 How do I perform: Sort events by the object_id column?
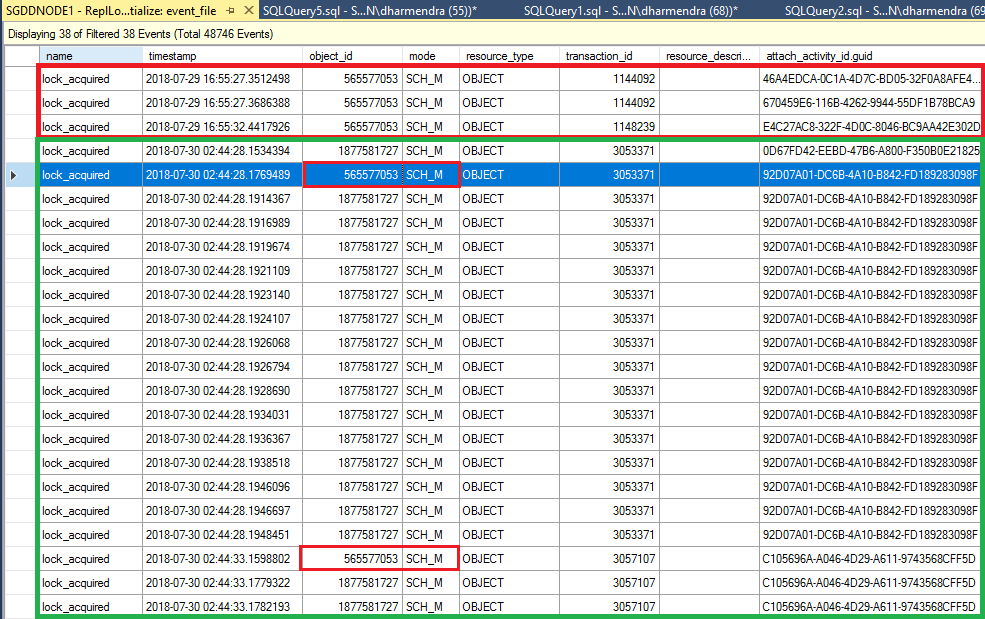pyautogui.click(x=350, y=56)
